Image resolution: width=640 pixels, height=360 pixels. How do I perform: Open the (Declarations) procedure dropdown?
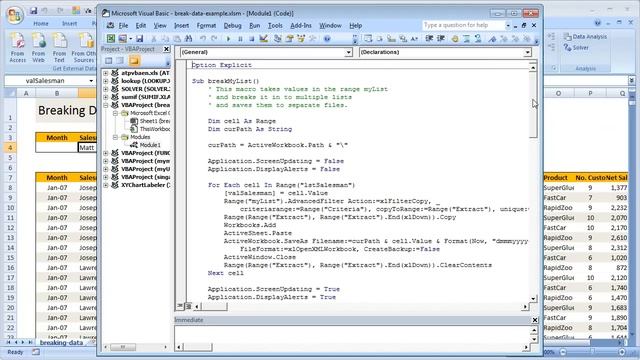[527, 52]
